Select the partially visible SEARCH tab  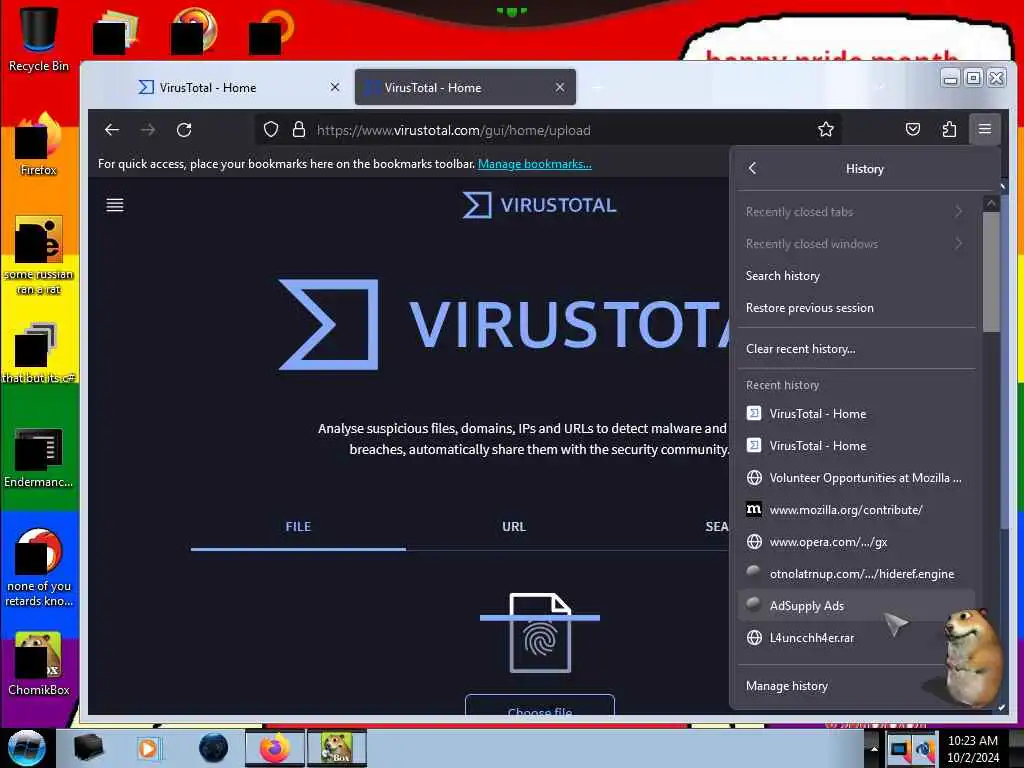click(716, 527)
